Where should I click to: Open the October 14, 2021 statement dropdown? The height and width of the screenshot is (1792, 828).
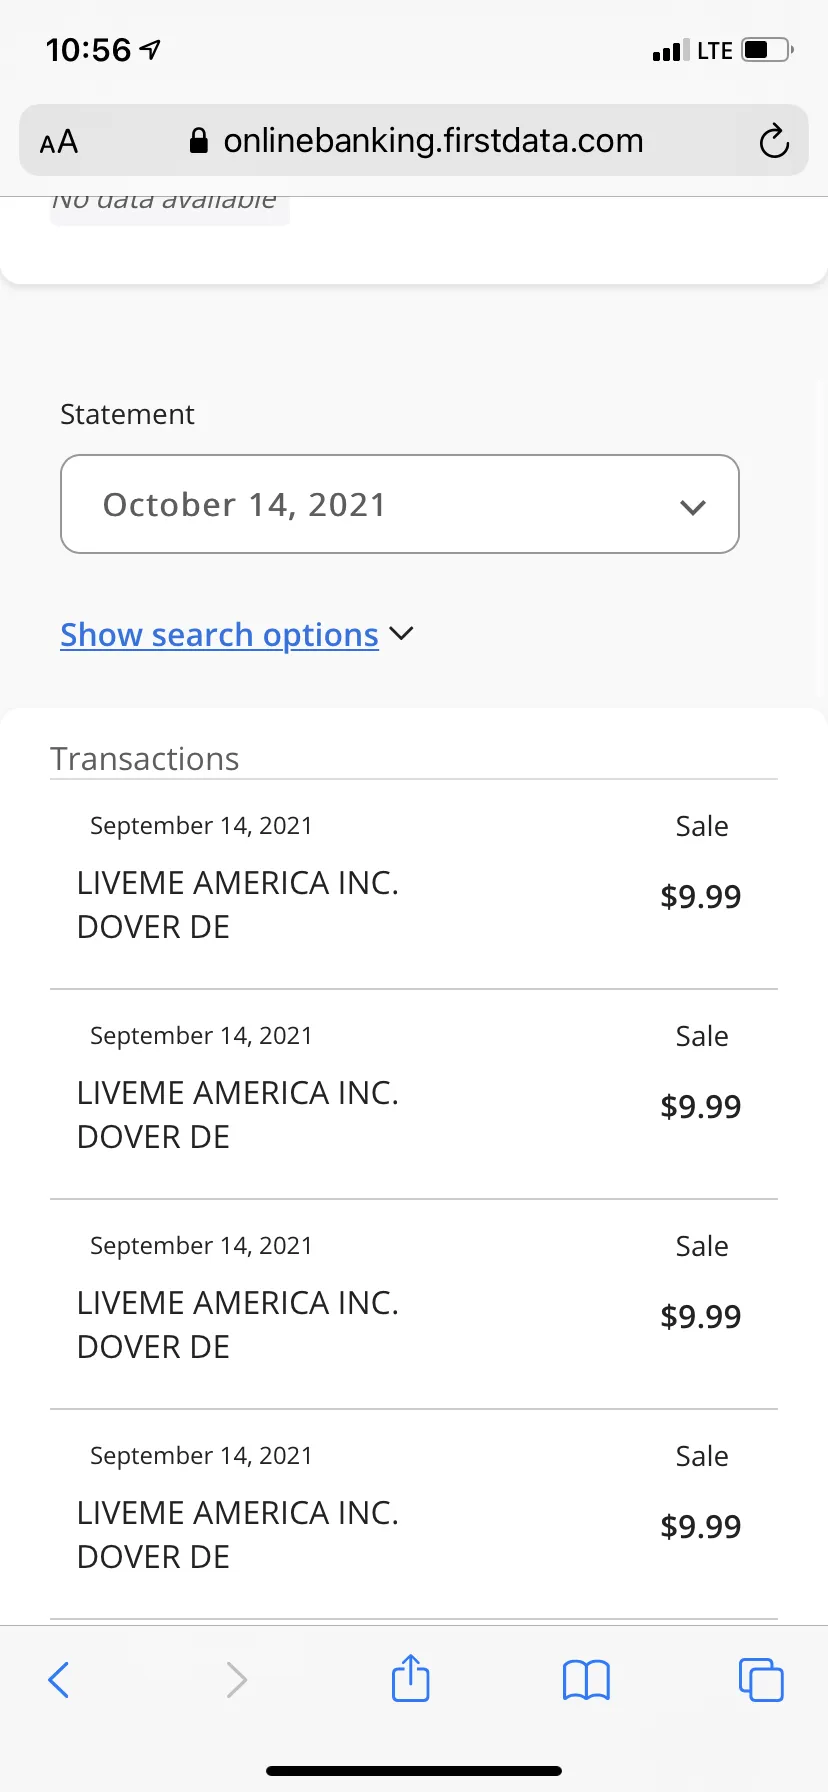(x=400, y=504)
